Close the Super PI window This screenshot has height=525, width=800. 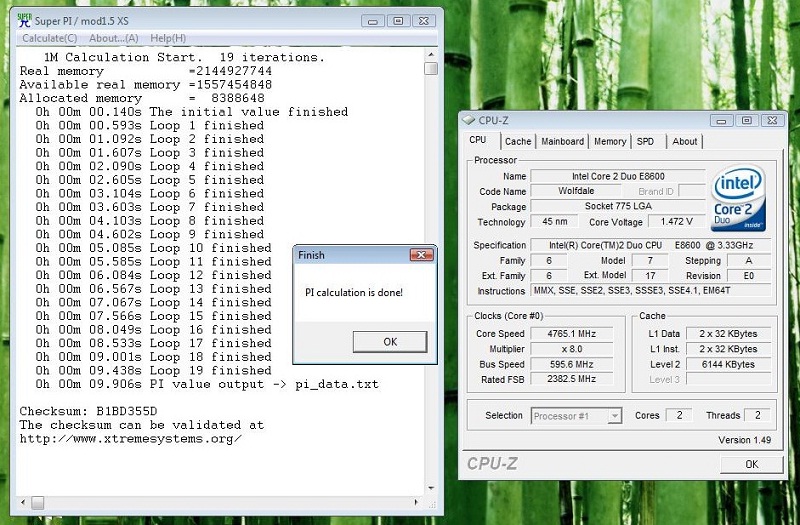pos(424,21)
